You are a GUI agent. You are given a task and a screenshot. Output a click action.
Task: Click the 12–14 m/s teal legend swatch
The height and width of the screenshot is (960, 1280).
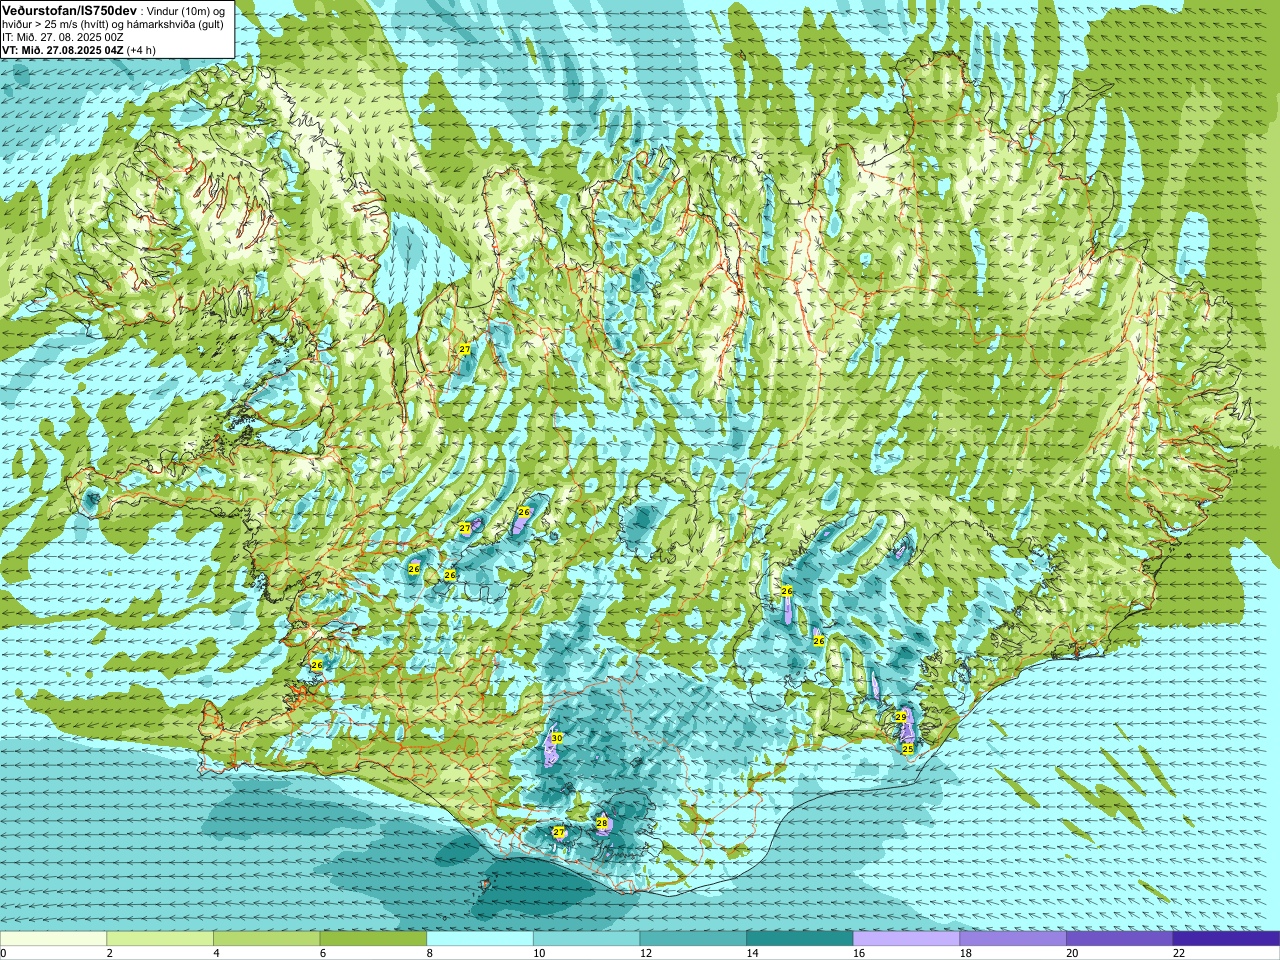(x=693, y=939)
